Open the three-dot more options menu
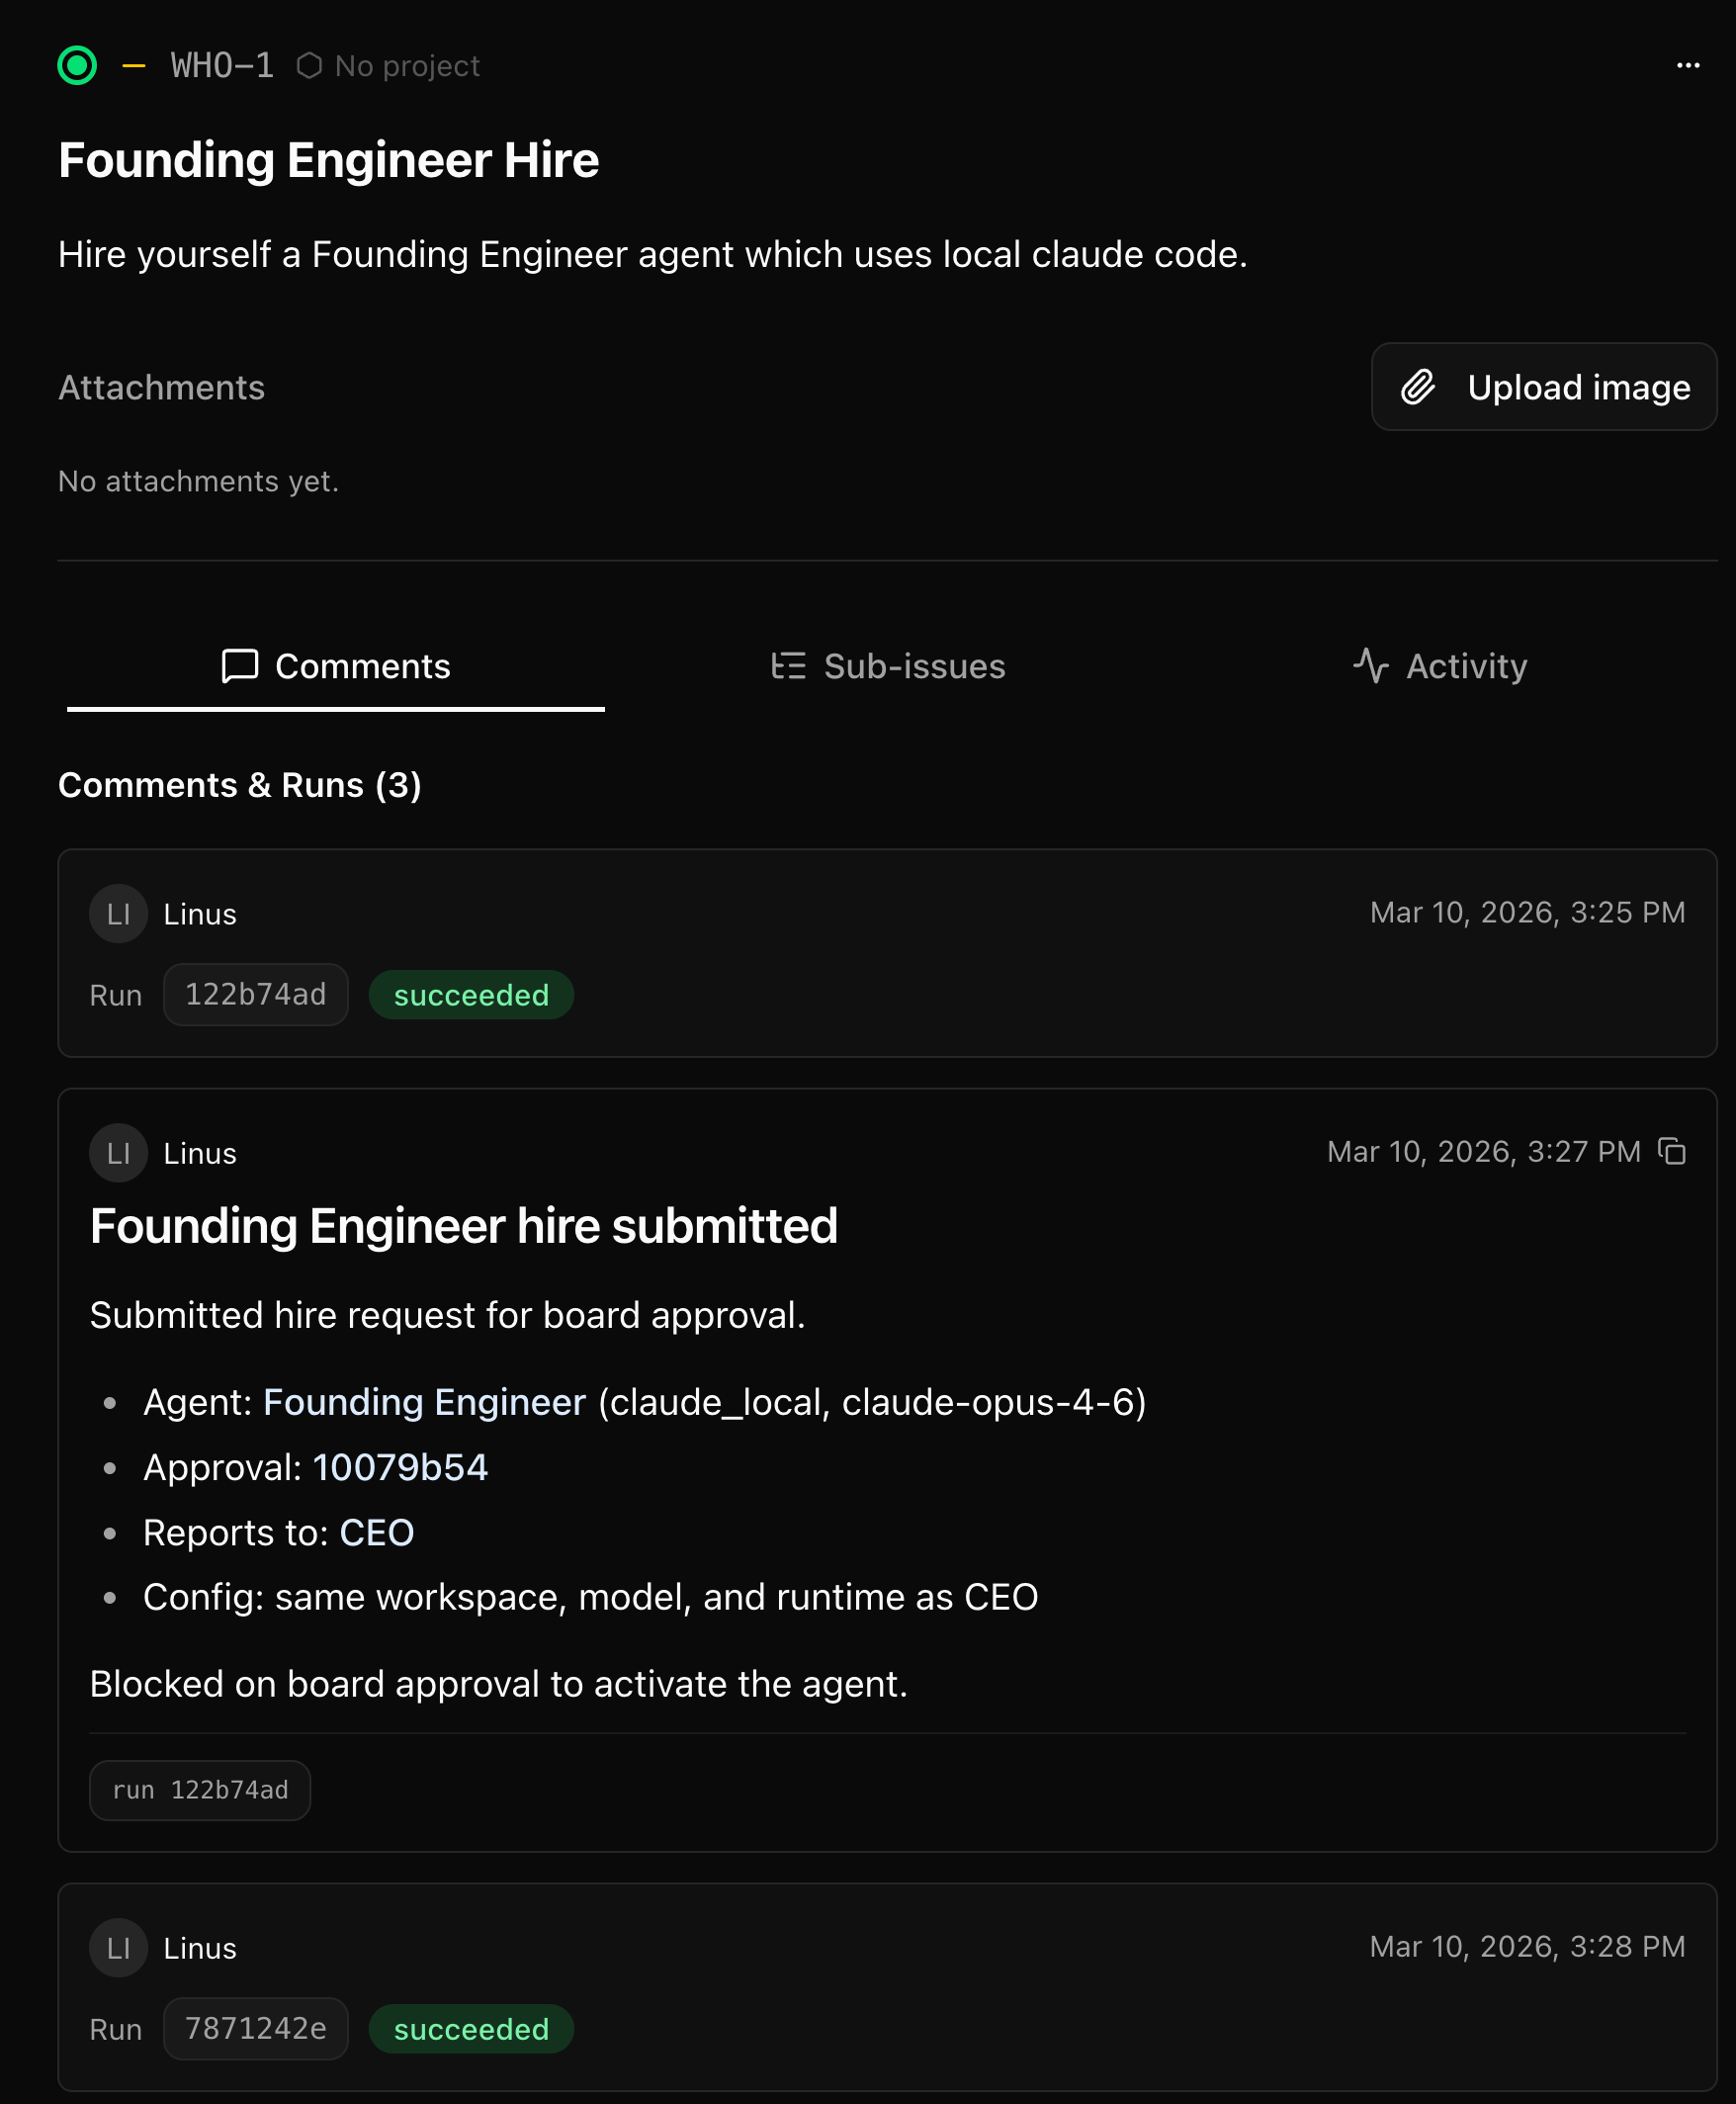This screenshot has width=1736, height=2104. (x=1687, y=66)
